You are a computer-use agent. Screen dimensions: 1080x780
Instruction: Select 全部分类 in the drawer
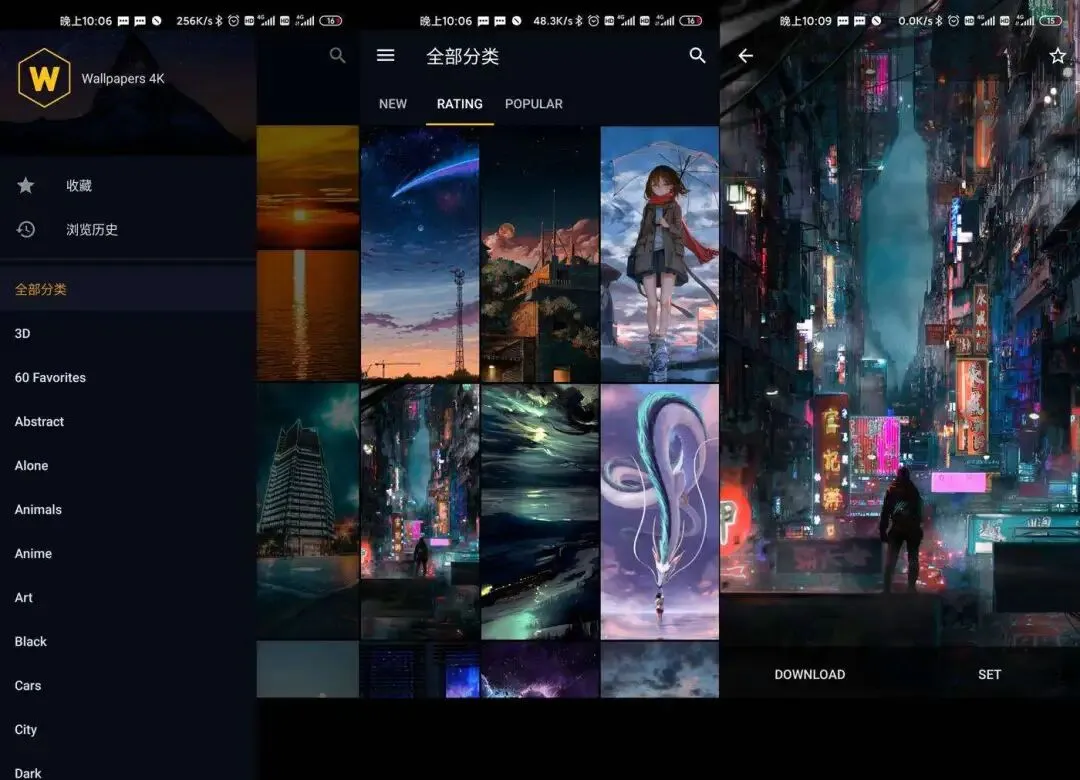click(x=128, y=289)
